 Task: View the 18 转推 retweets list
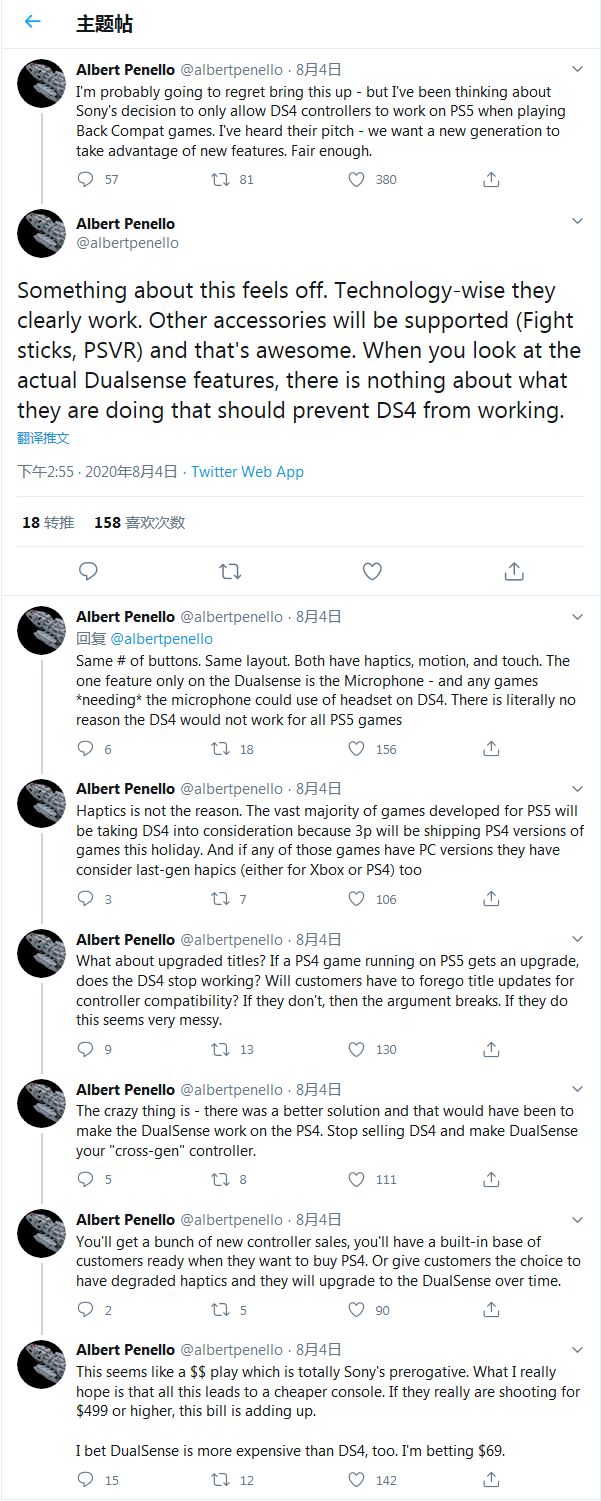click(47, 522)
